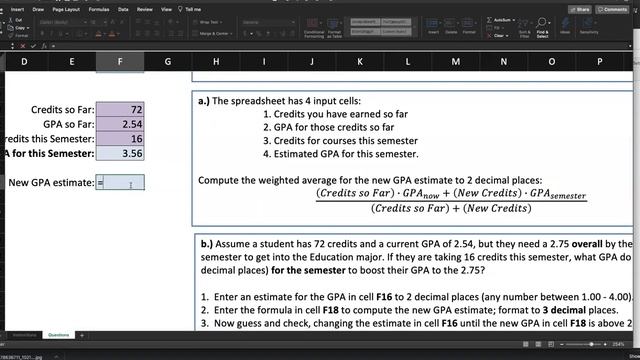This screenshot has height=360, width=640.
Task: Click the Copy button
Action: 16,28
